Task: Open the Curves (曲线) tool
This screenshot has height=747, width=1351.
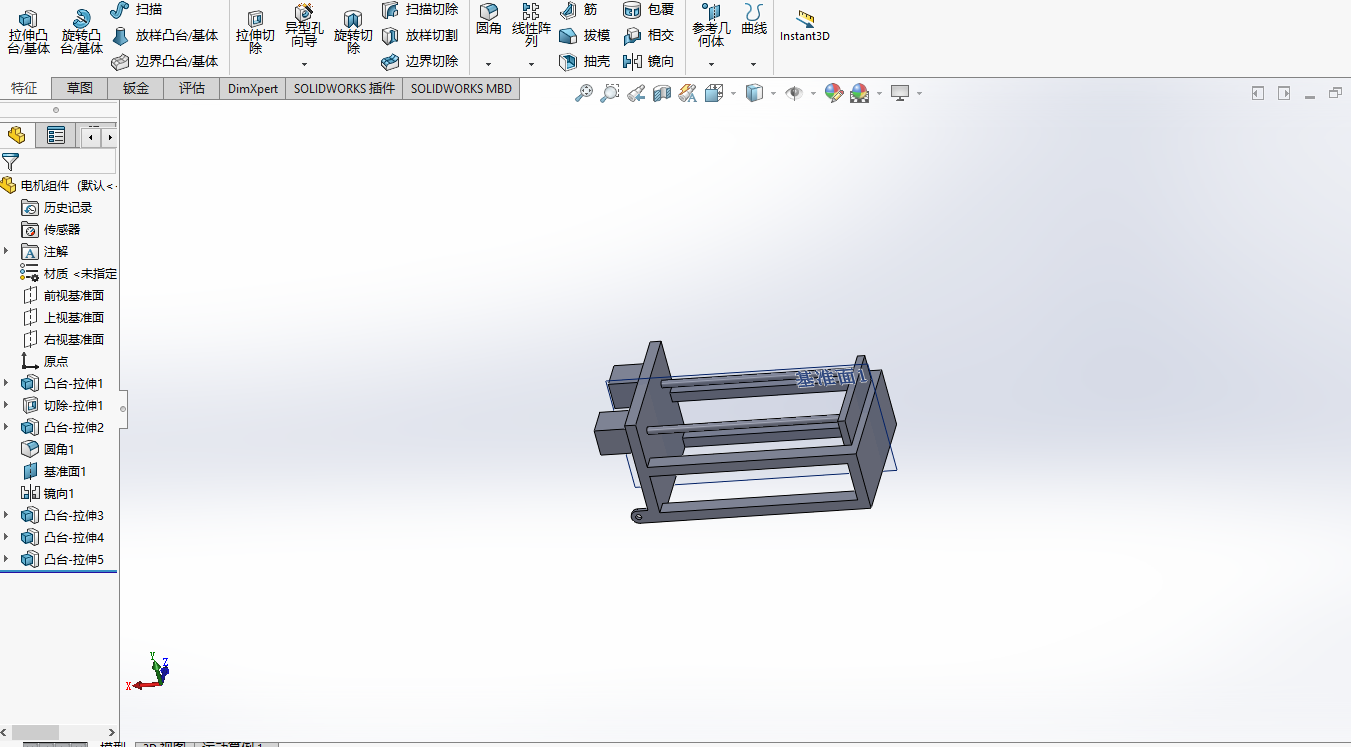Action: pos(754,19)
